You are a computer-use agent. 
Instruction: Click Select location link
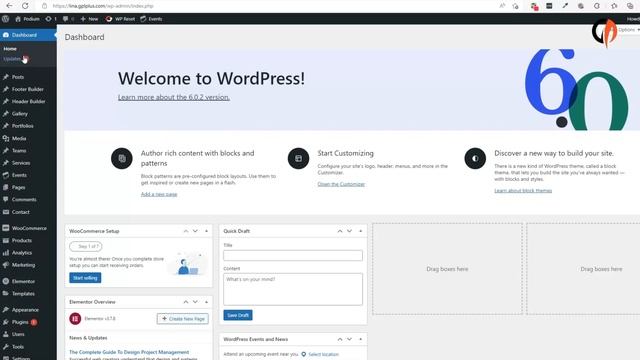323,354
